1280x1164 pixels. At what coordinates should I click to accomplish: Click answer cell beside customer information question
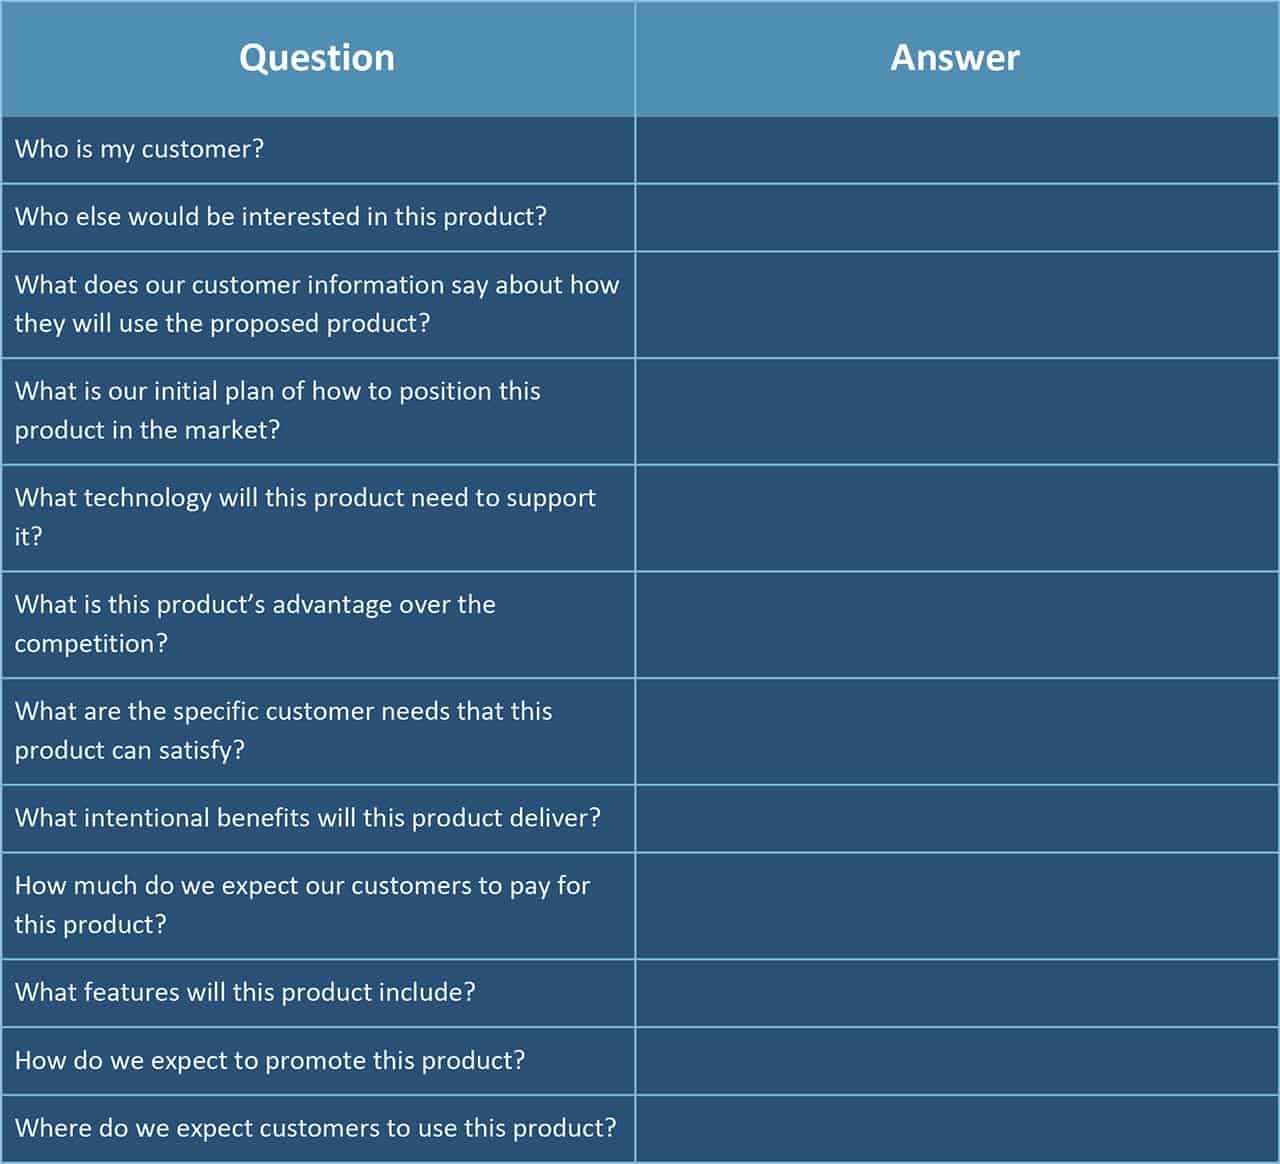tap(956, 304)
